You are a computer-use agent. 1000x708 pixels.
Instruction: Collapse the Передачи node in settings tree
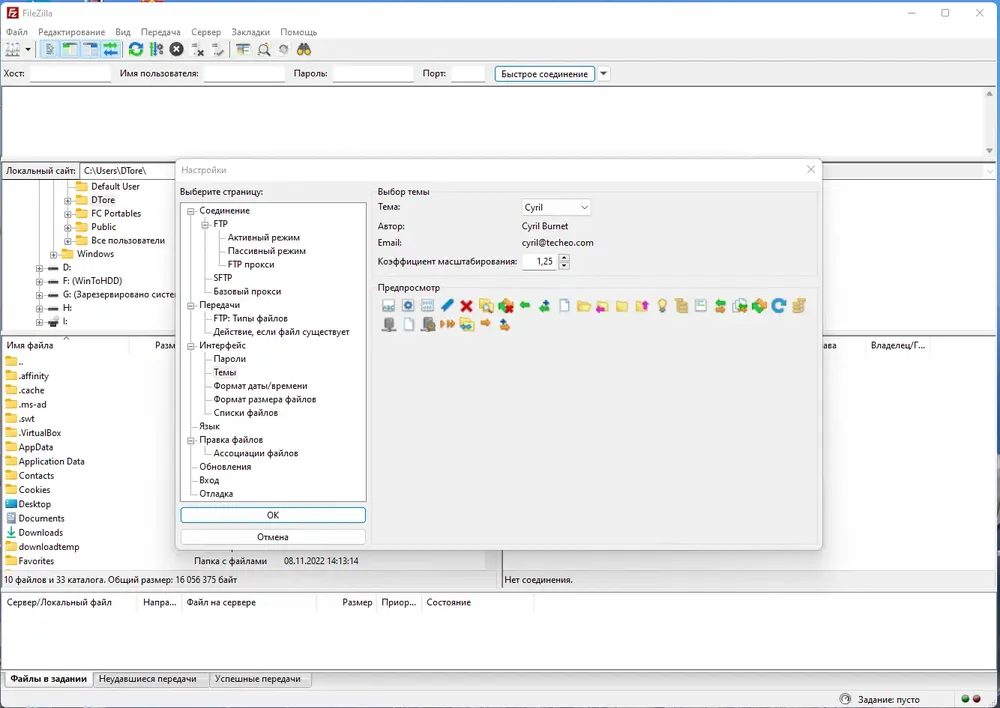pos(191,305)
